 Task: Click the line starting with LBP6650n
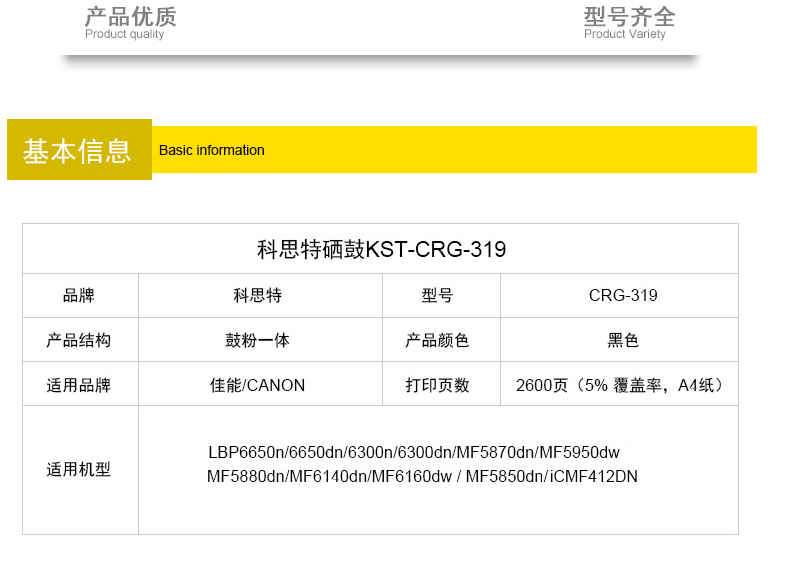[414, 452]
